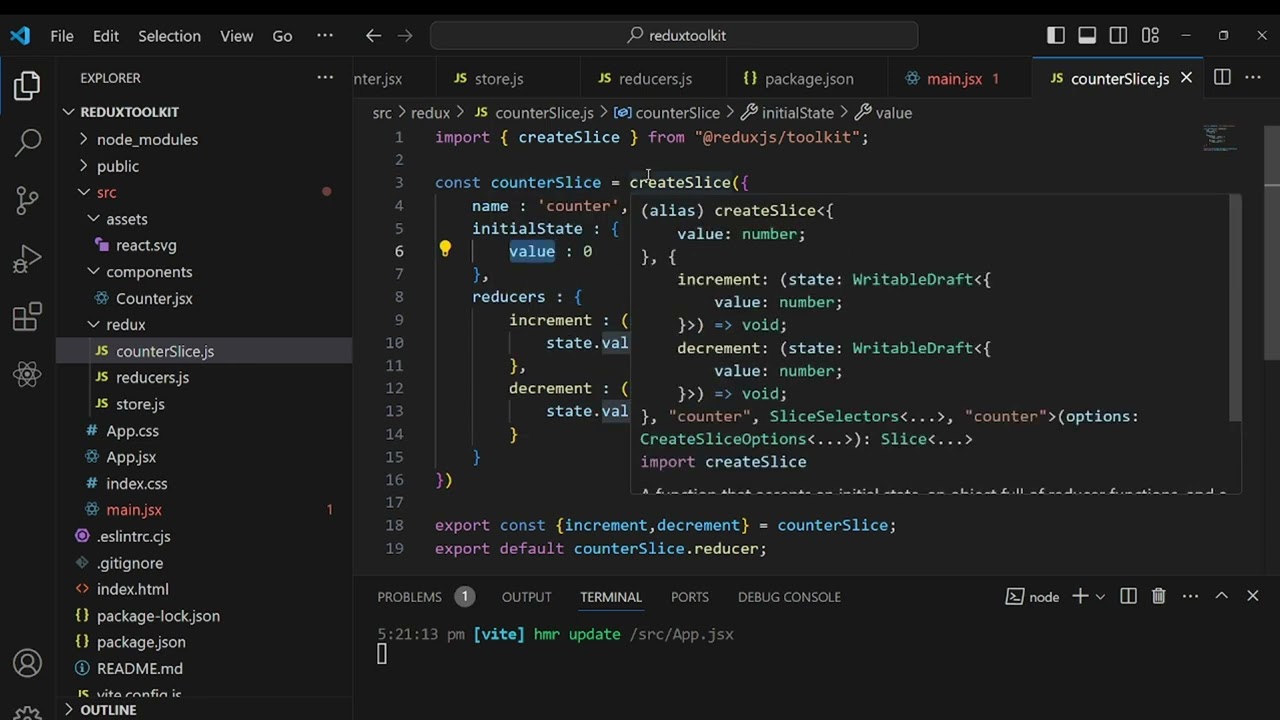Screen dimensions: 1280x720
Task: Collapse the components folder
Action: point(205,272)
